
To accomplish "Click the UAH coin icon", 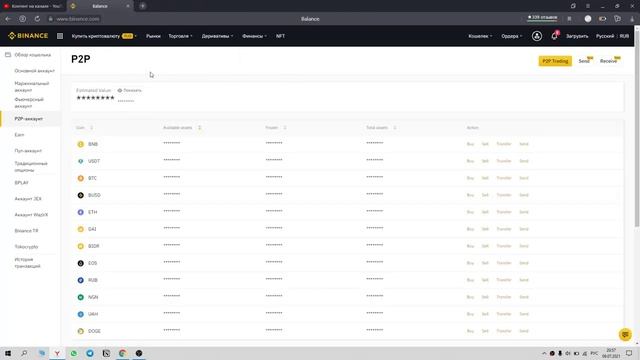I will (x=80, y=314).
